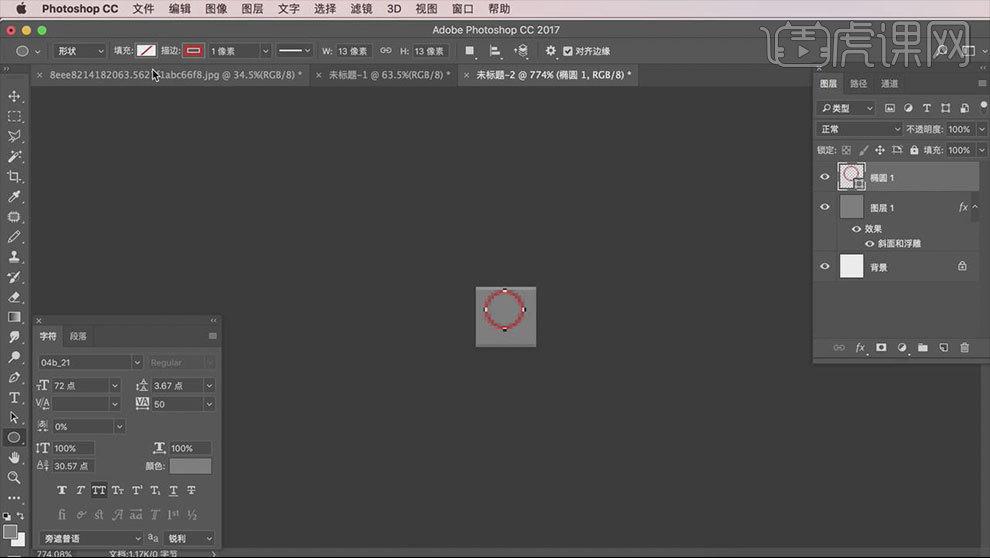Open the gear settings in options bar
This screenshot has width=990, height=558.
[550, 50]
